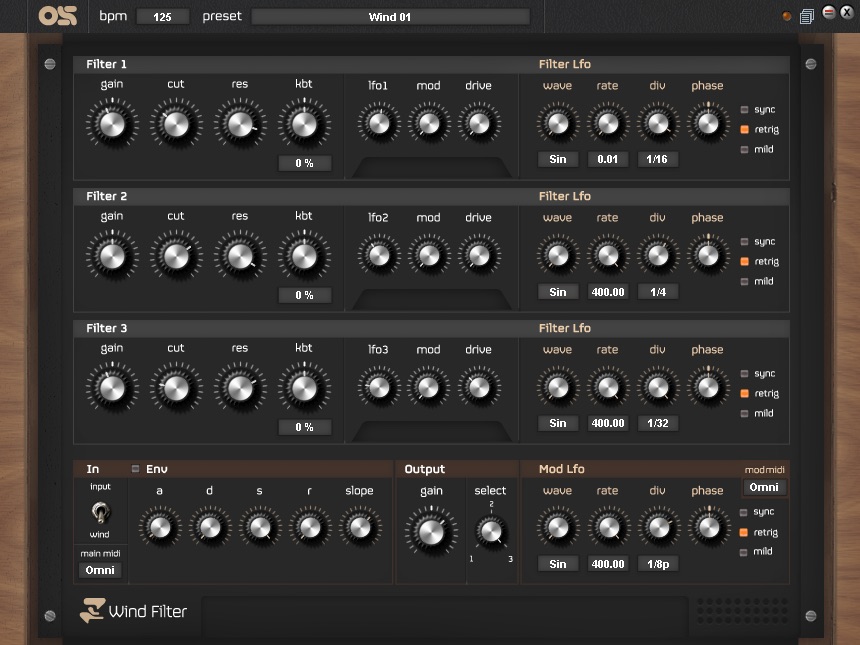Click the Filter 2 mod knob
The width and height of the screenshot is (860, 645).
pos(429,255)
